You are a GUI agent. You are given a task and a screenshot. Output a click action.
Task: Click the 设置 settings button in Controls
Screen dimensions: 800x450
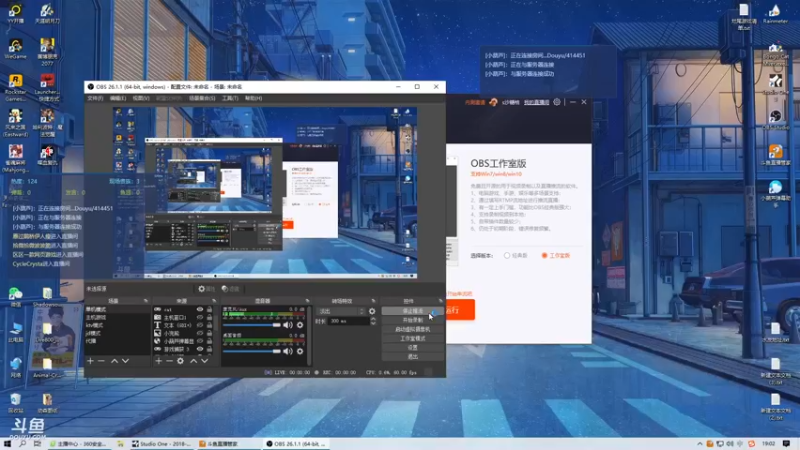pos(412,348)
